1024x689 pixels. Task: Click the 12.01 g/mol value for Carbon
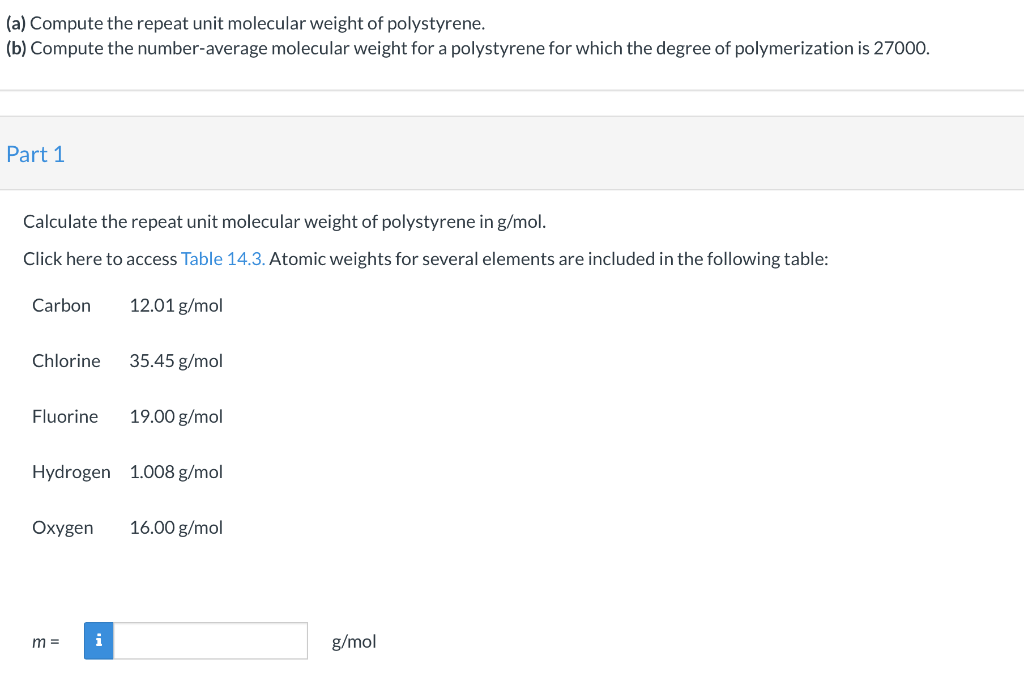pyautogui.click(x=176, y=305)
